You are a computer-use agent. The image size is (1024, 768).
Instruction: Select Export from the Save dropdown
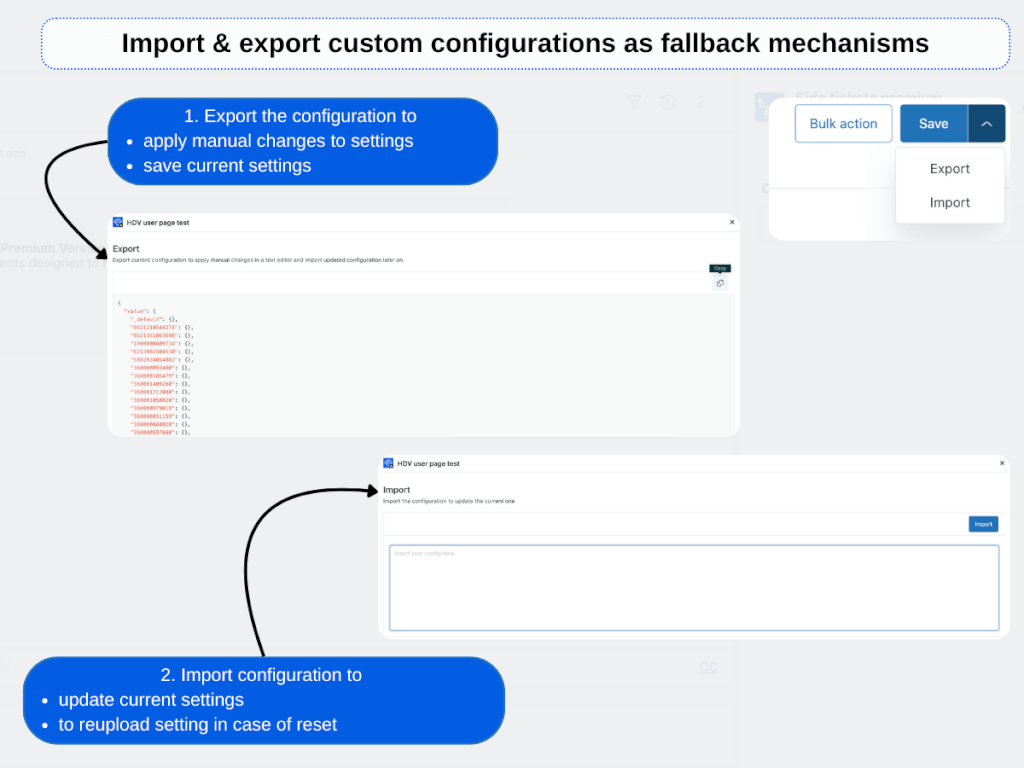click(x=950, y=169)
